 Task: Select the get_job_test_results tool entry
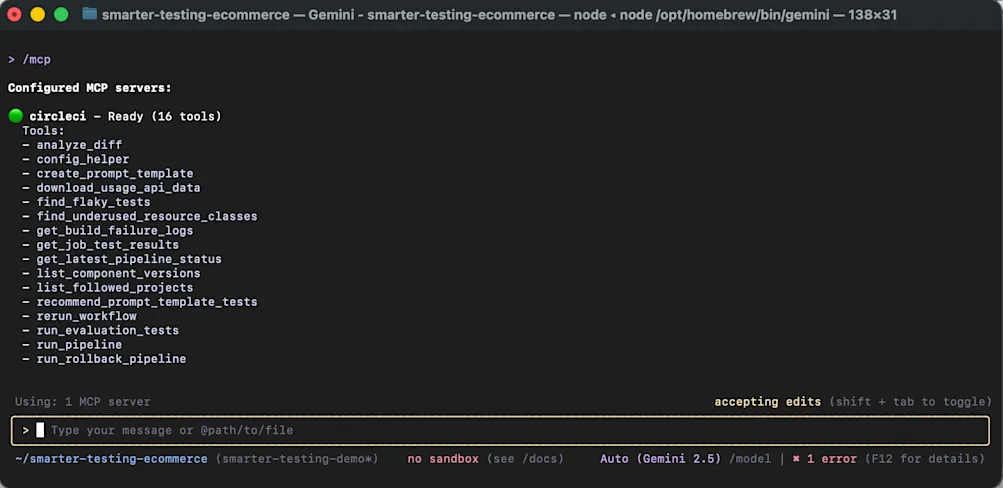pyautogui.click(x=107, y=245)
